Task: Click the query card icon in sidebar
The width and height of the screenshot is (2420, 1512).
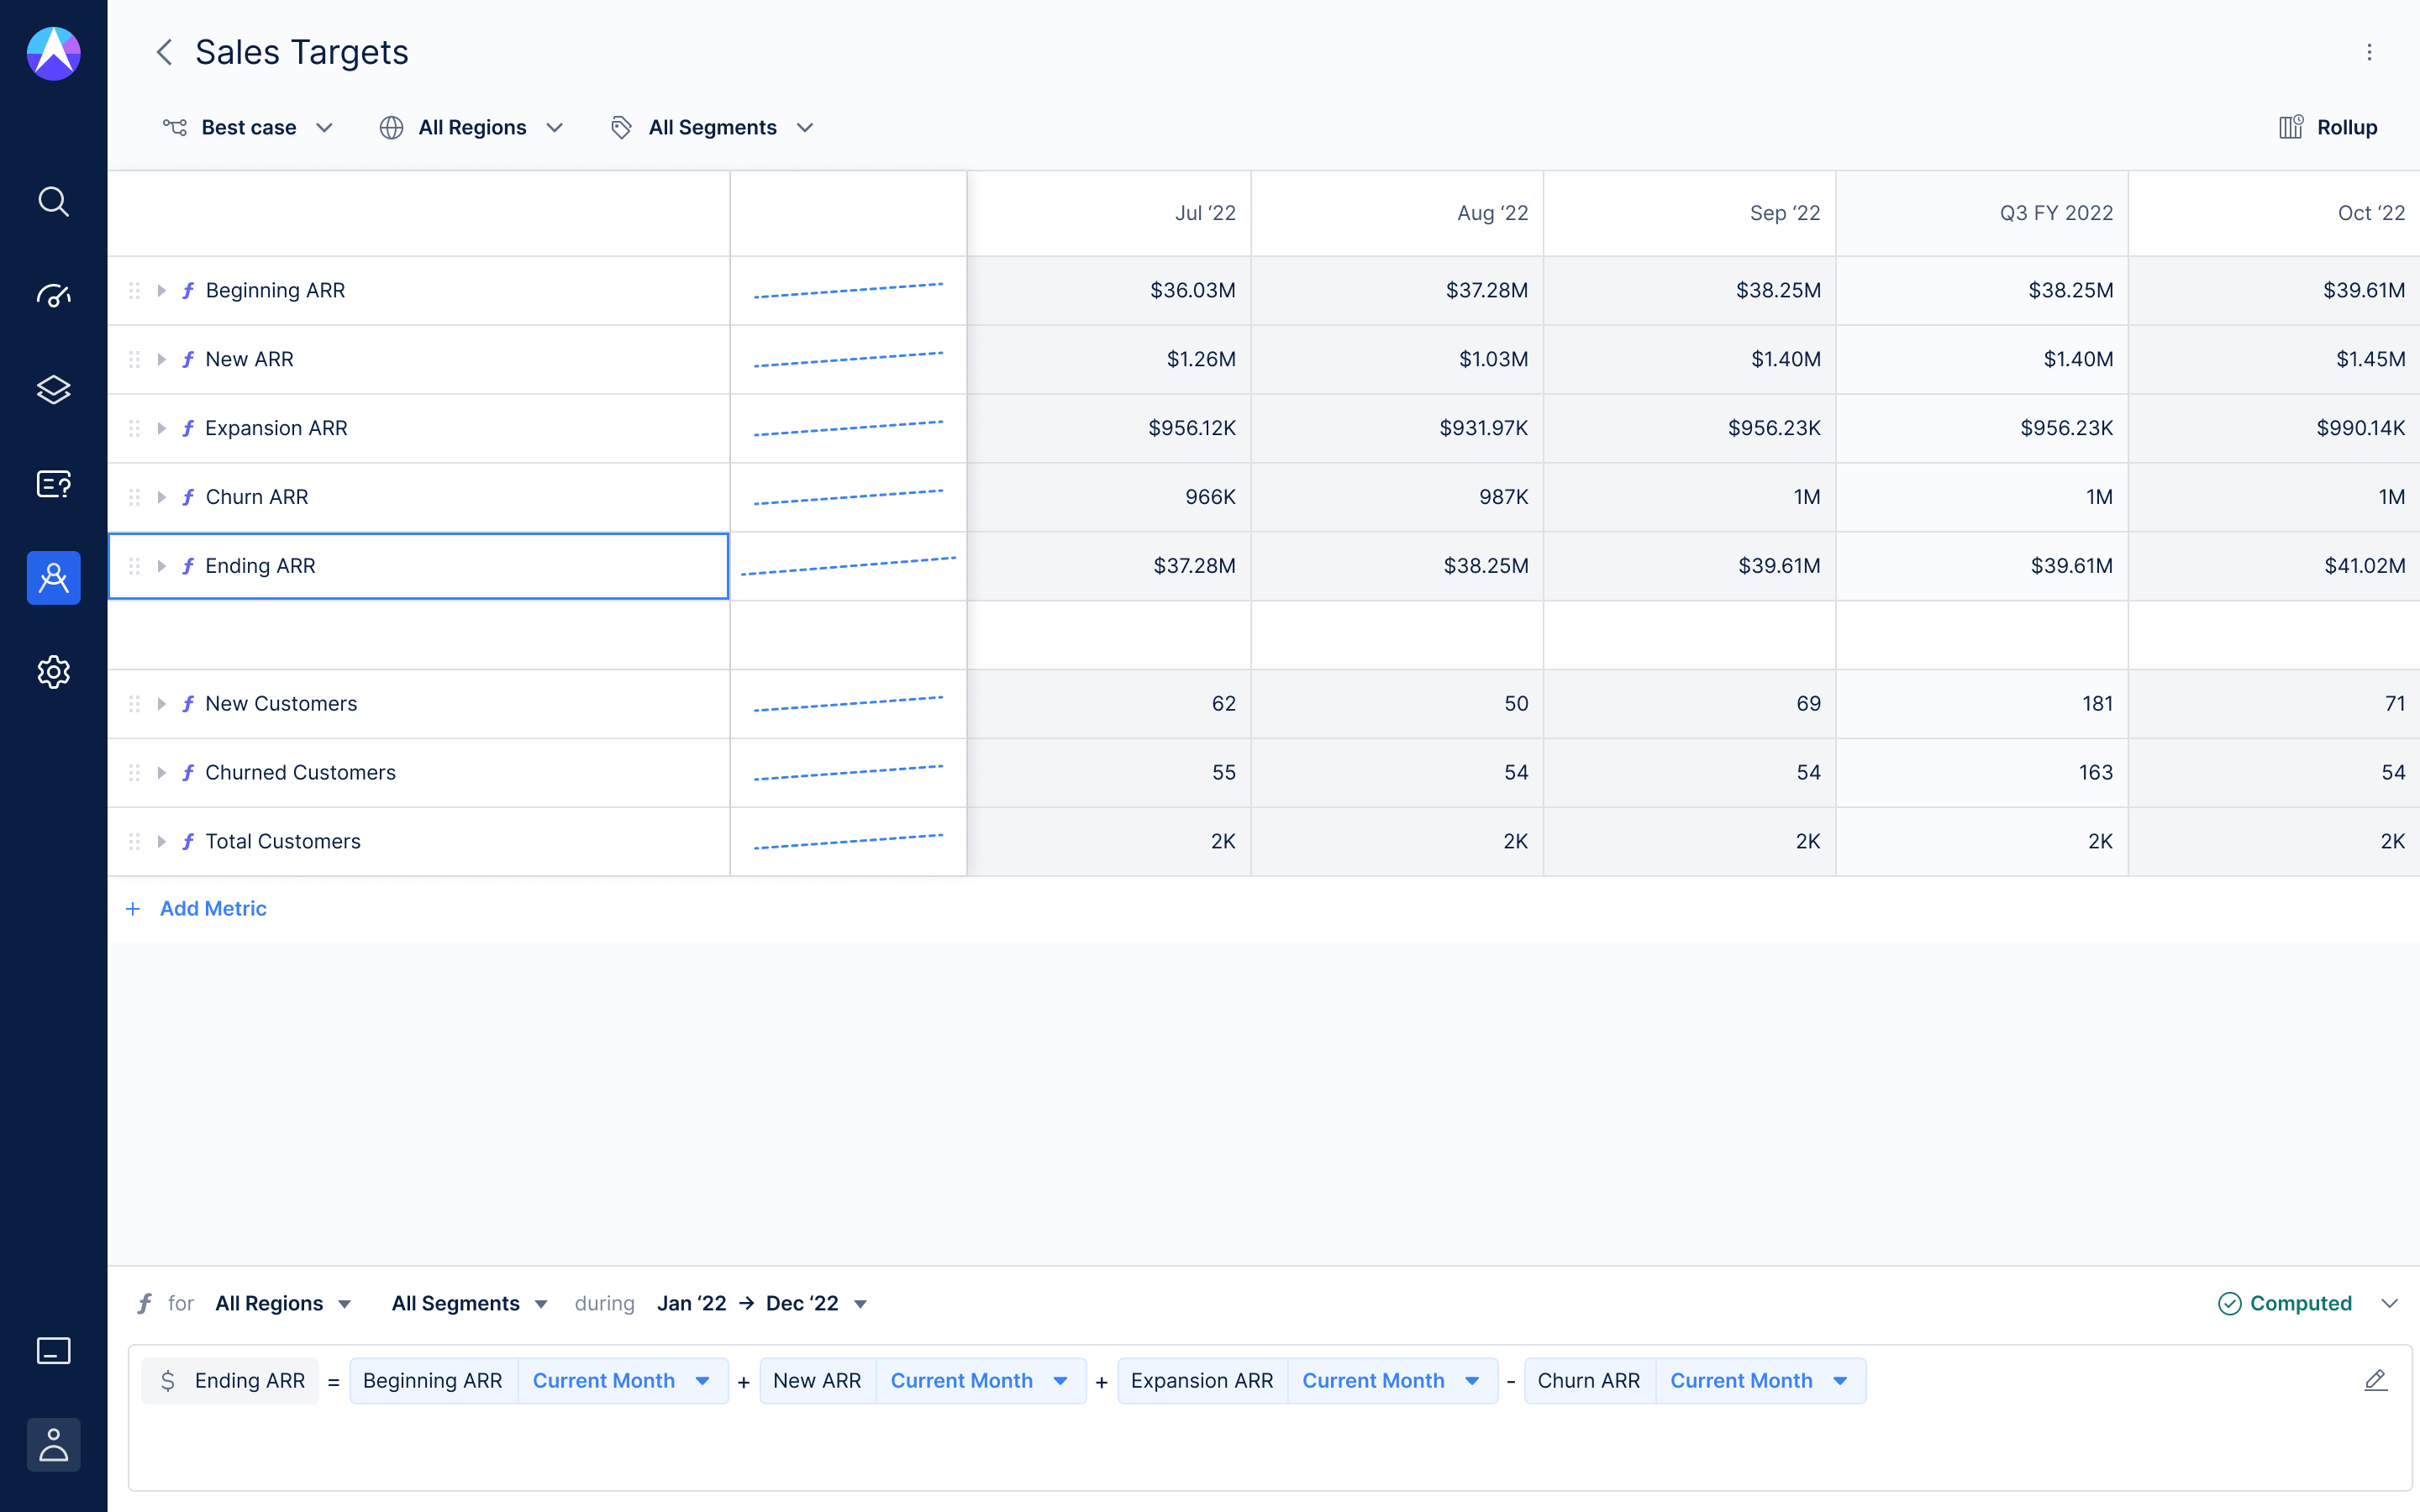Action: pyautogui.click(x=53, y=484)
